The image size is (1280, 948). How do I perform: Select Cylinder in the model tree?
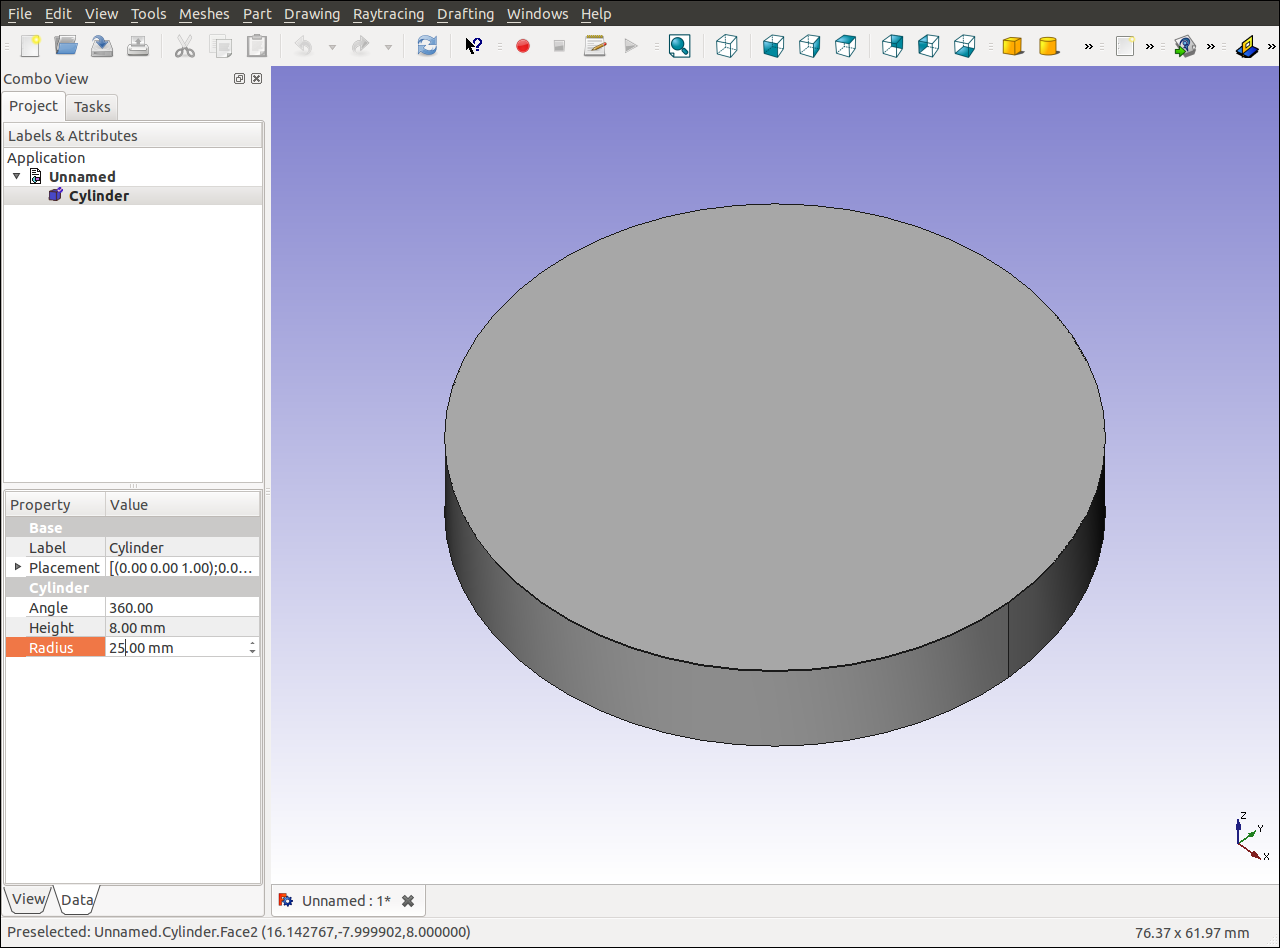pos(99,196)
